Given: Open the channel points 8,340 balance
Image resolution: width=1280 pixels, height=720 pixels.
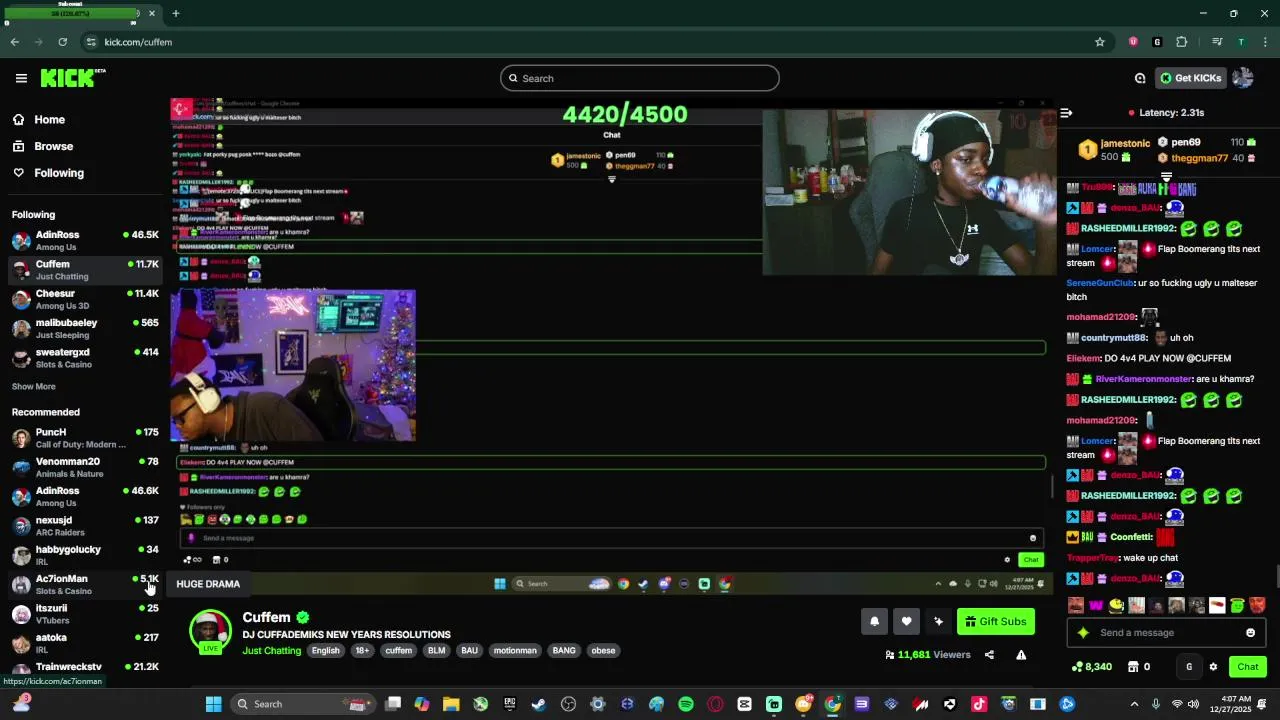Looking at the screenshot, I should pyautogui.click(x=1092, y=667).
